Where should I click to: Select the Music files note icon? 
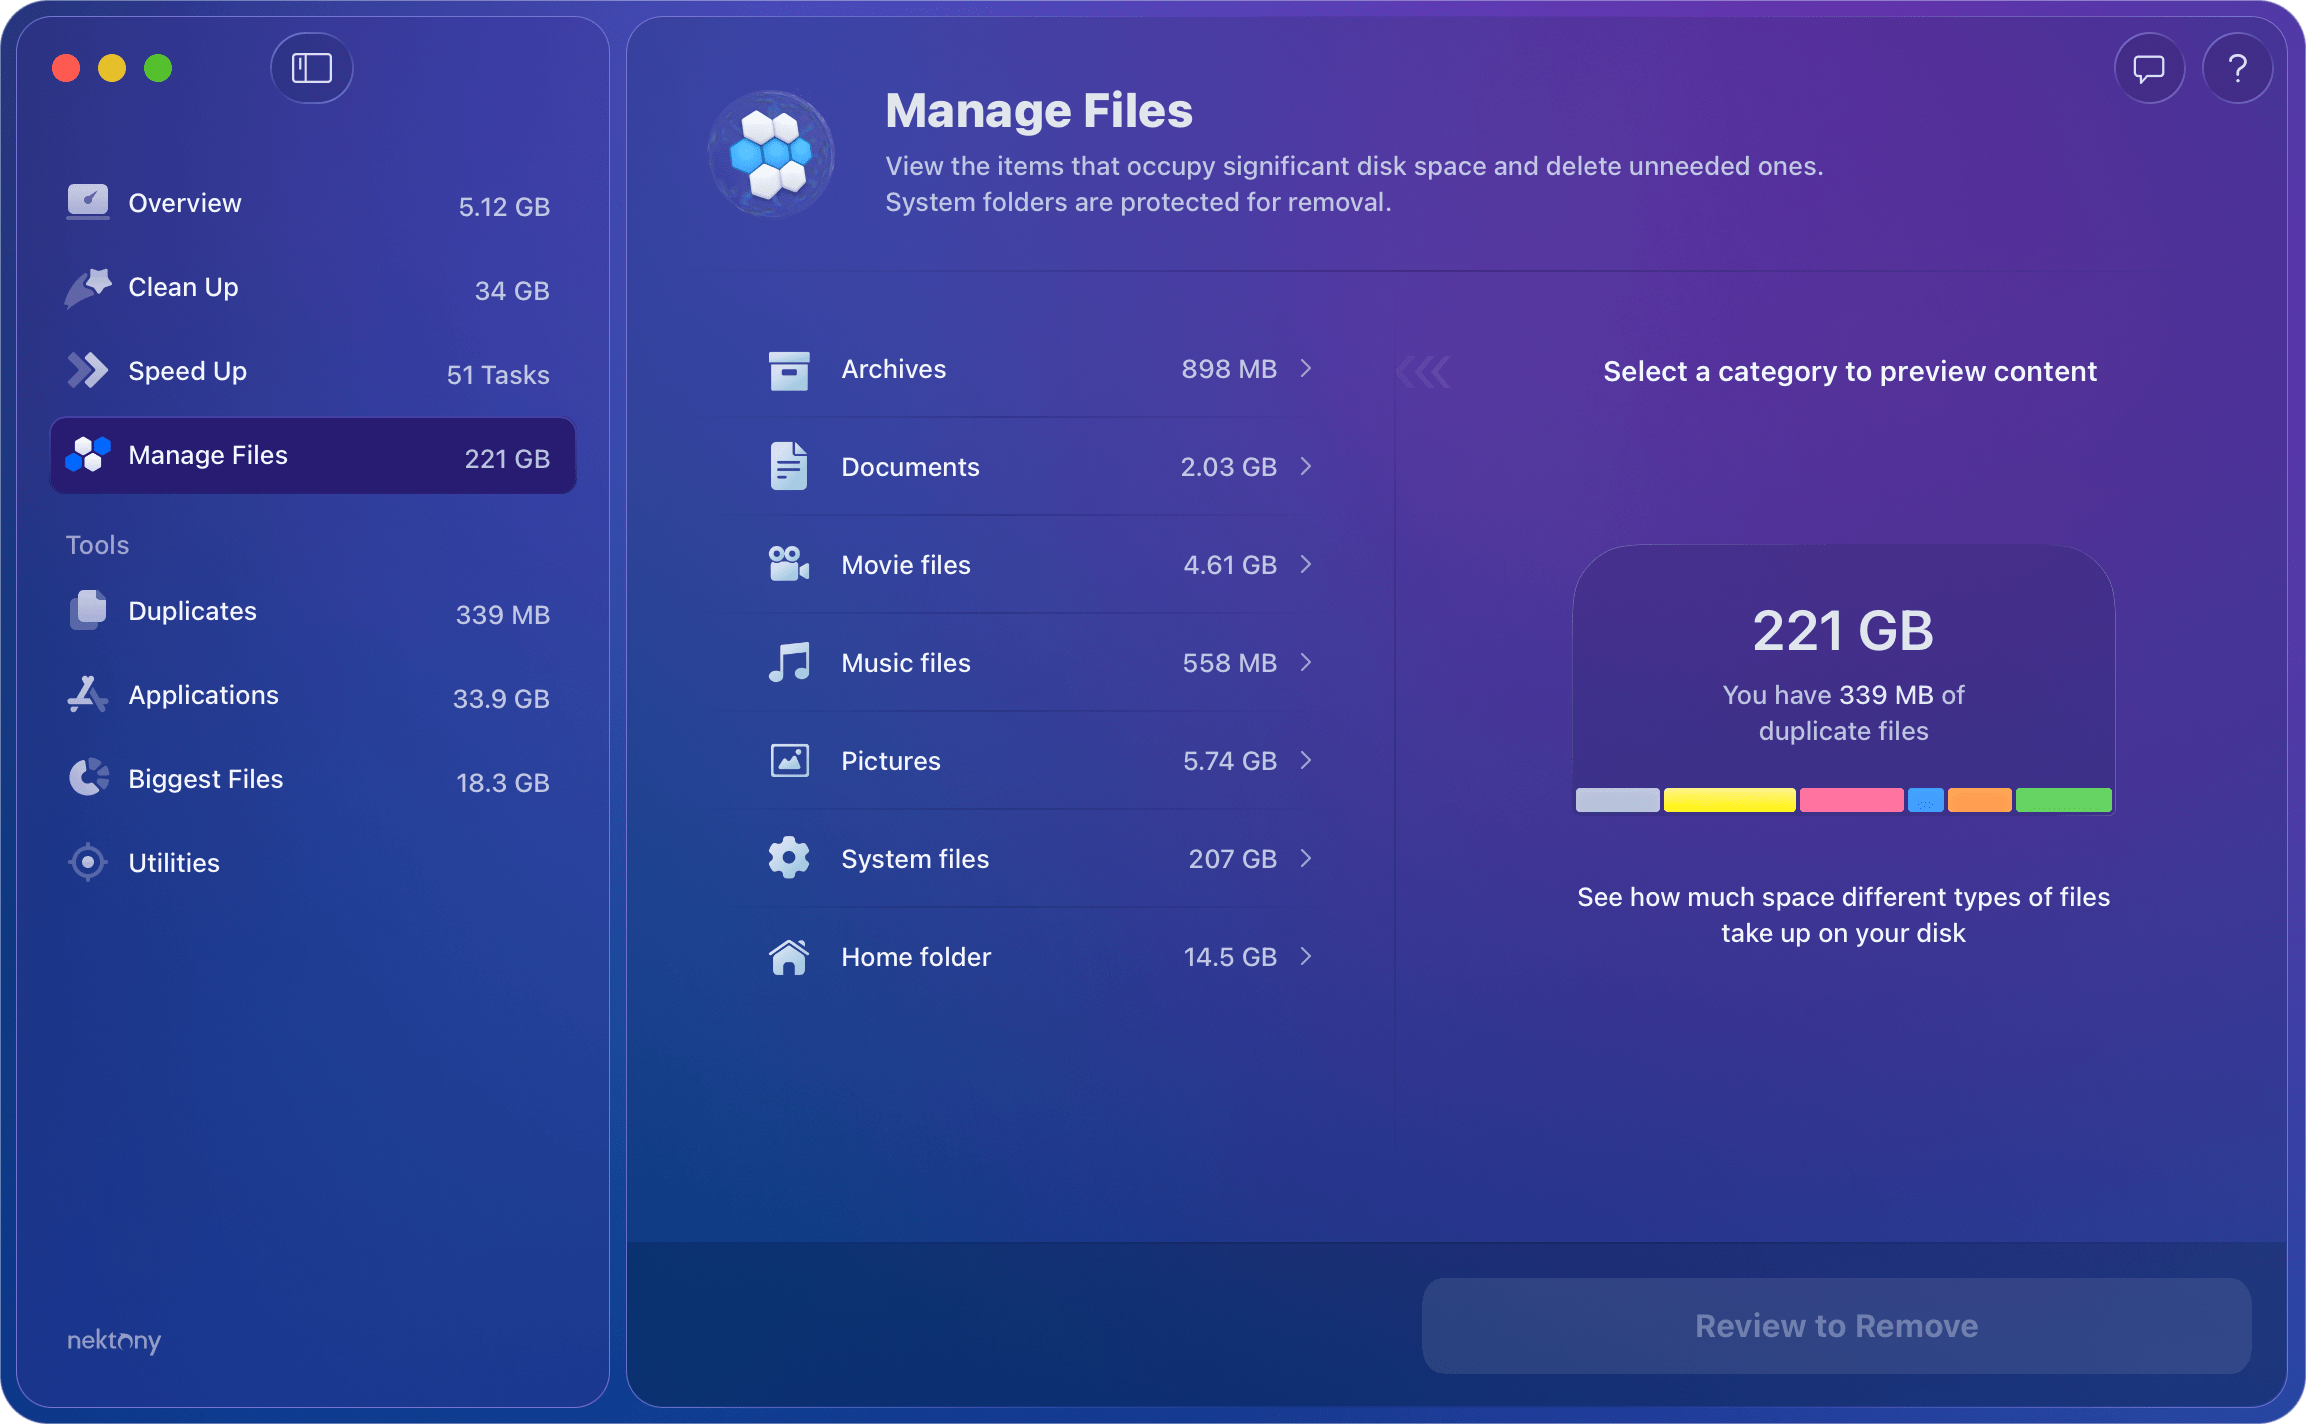point(789,662)
